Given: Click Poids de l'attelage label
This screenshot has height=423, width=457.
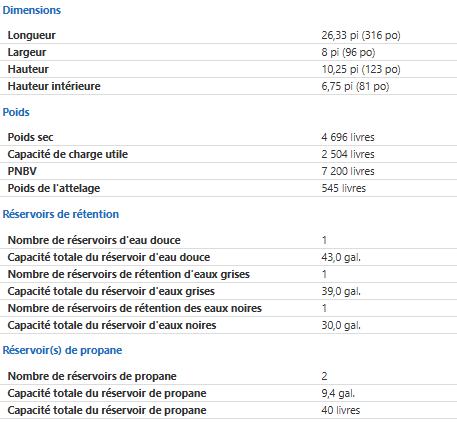Looking at the screenshot, I should coord(54,188).
